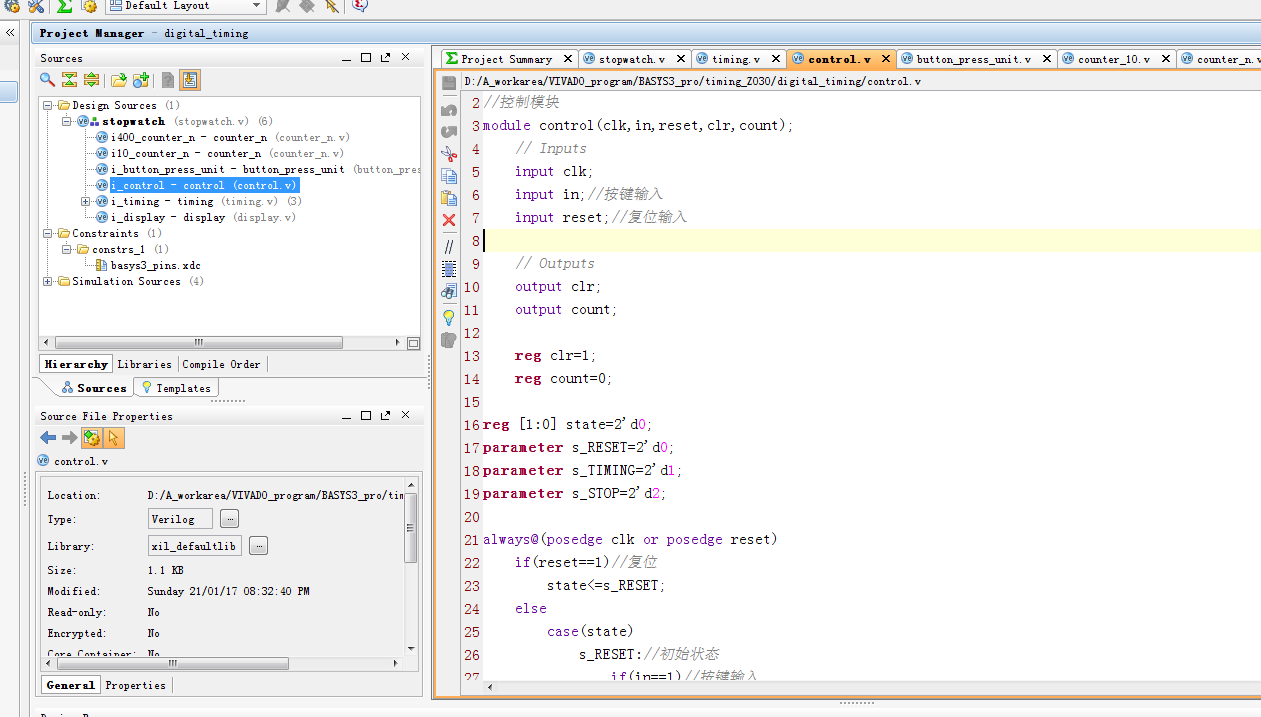Click the binoculars find icon in editor
Image resolution: width=1261 pixels, height=717 pixels.
tap(449, 291)
